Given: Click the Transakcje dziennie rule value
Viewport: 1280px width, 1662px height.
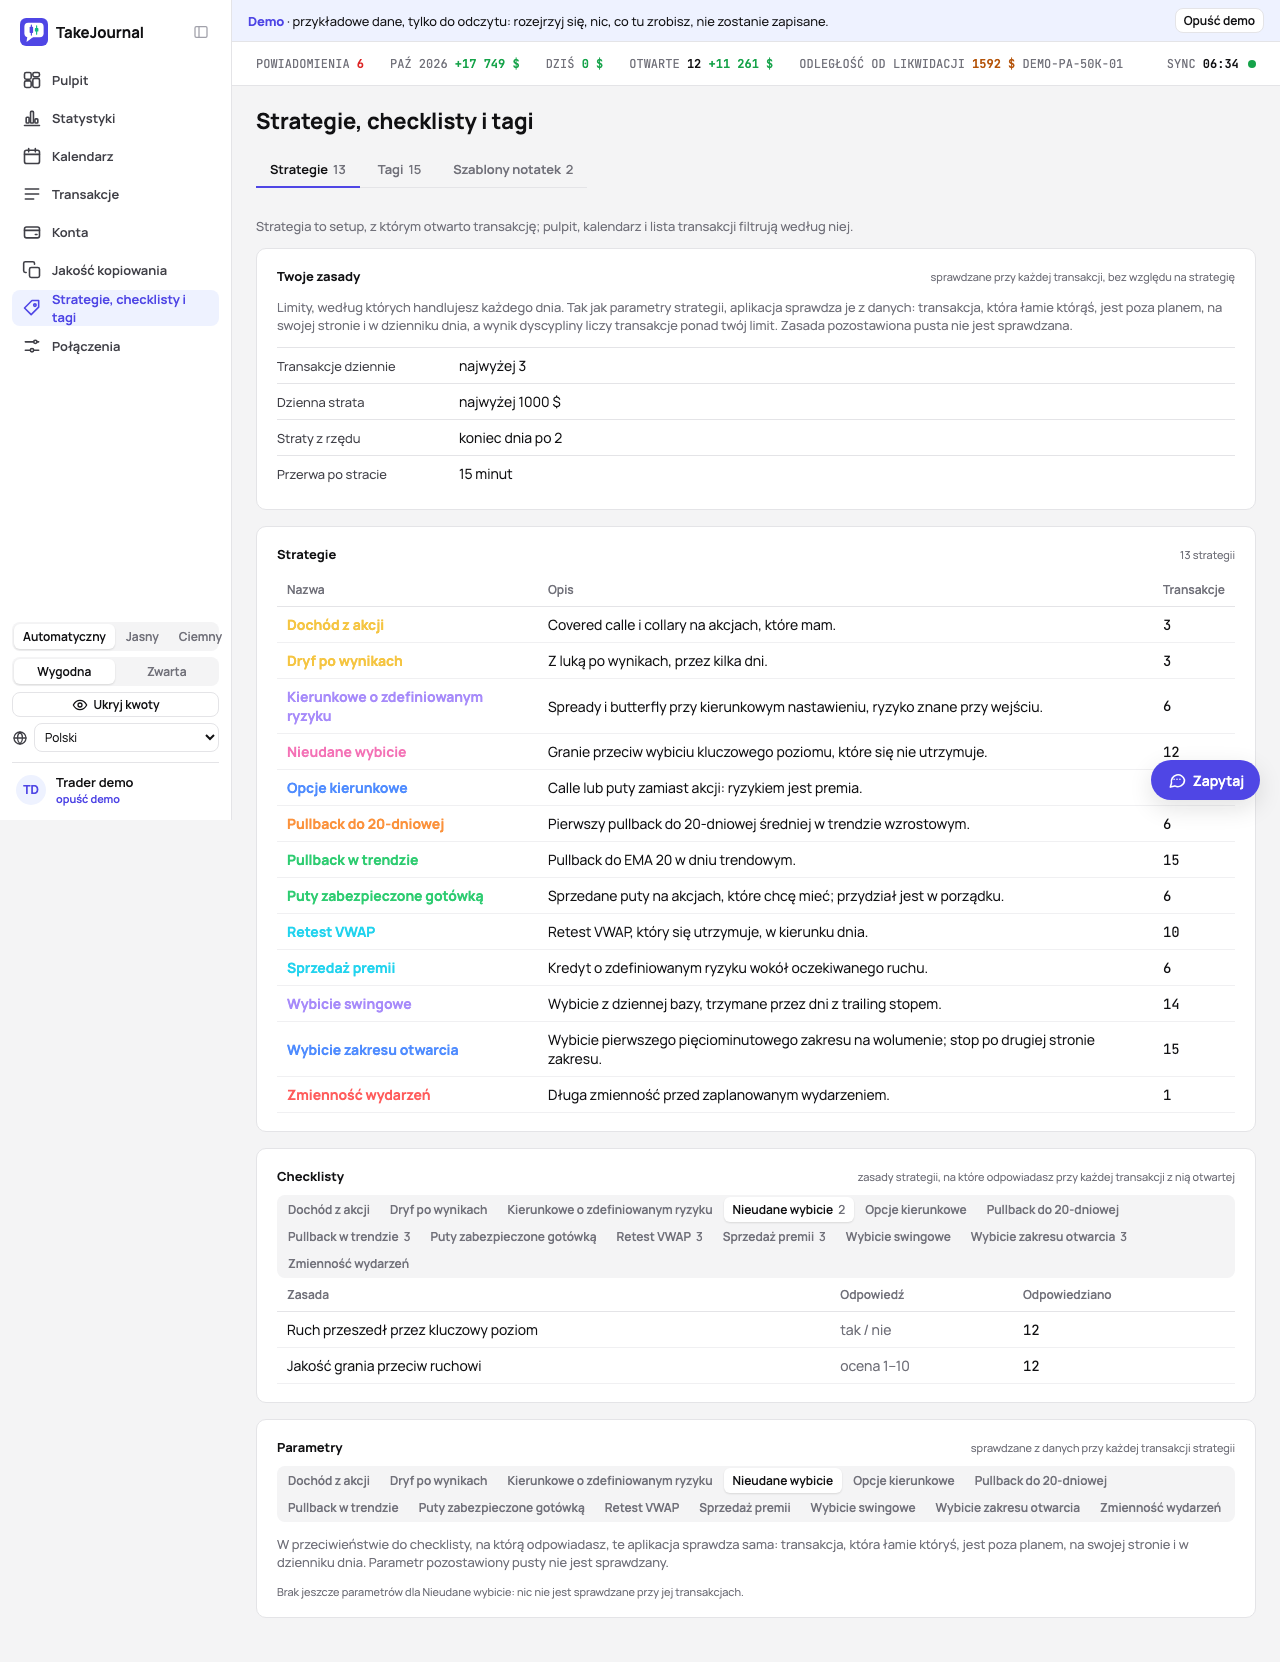Looking at the screenshot, I should [492, 366].
